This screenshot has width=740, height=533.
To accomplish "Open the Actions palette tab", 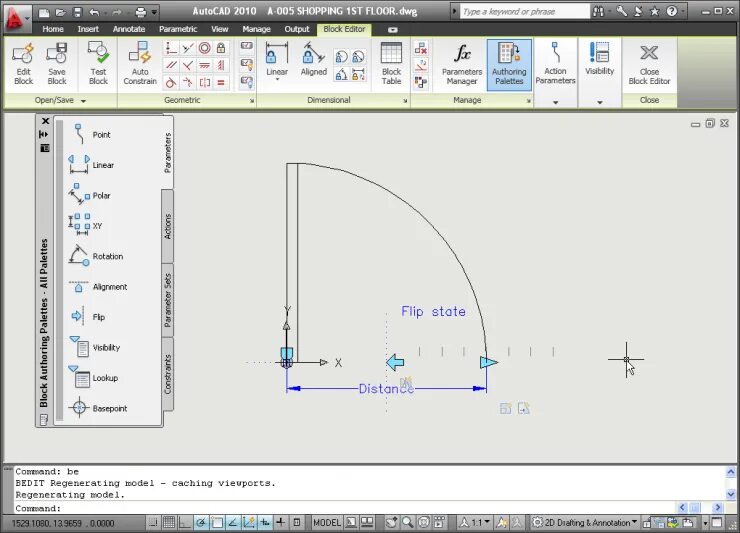I will (168, 227).
